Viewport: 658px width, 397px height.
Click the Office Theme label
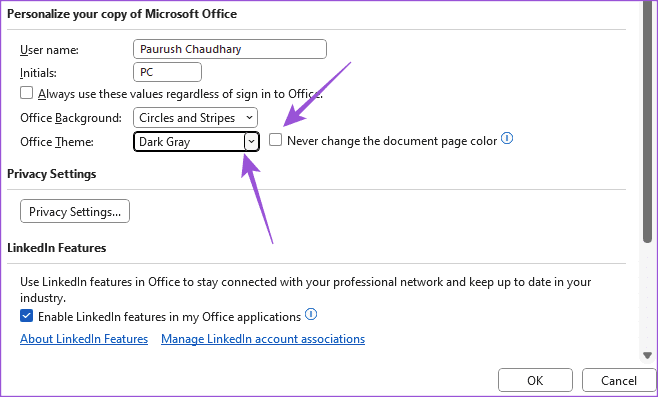(x=57, y=142)
